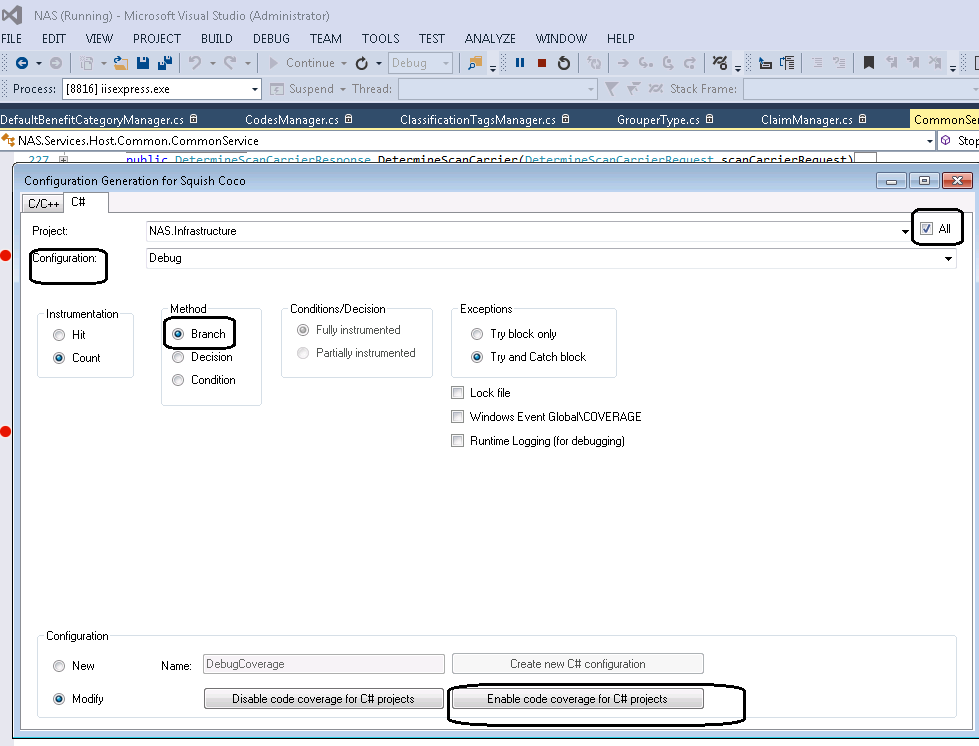The height and width of the screenshot is (746, 979).
Task: Toggle the All projects checkbox
Action: tap(926, 229)
